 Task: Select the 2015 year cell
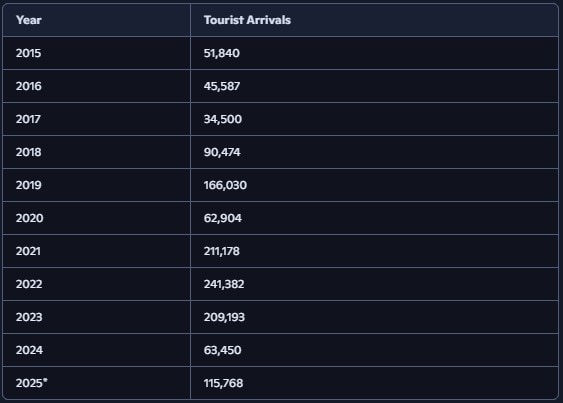pyautogui.click(x=96, y=53)
